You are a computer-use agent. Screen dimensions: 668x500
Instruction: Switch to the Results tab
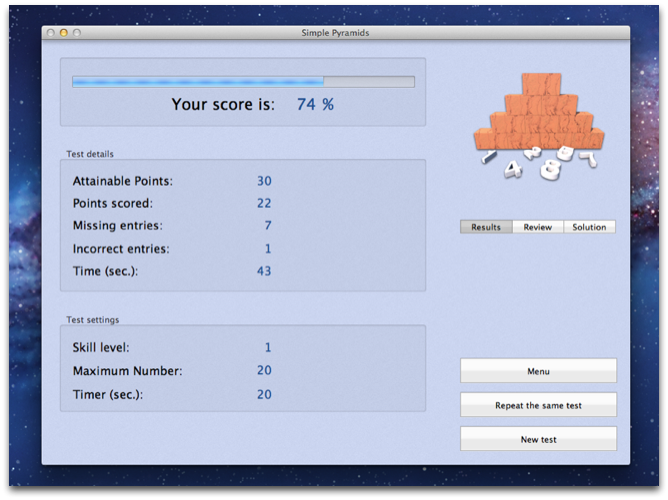click(x=486, y=227)
